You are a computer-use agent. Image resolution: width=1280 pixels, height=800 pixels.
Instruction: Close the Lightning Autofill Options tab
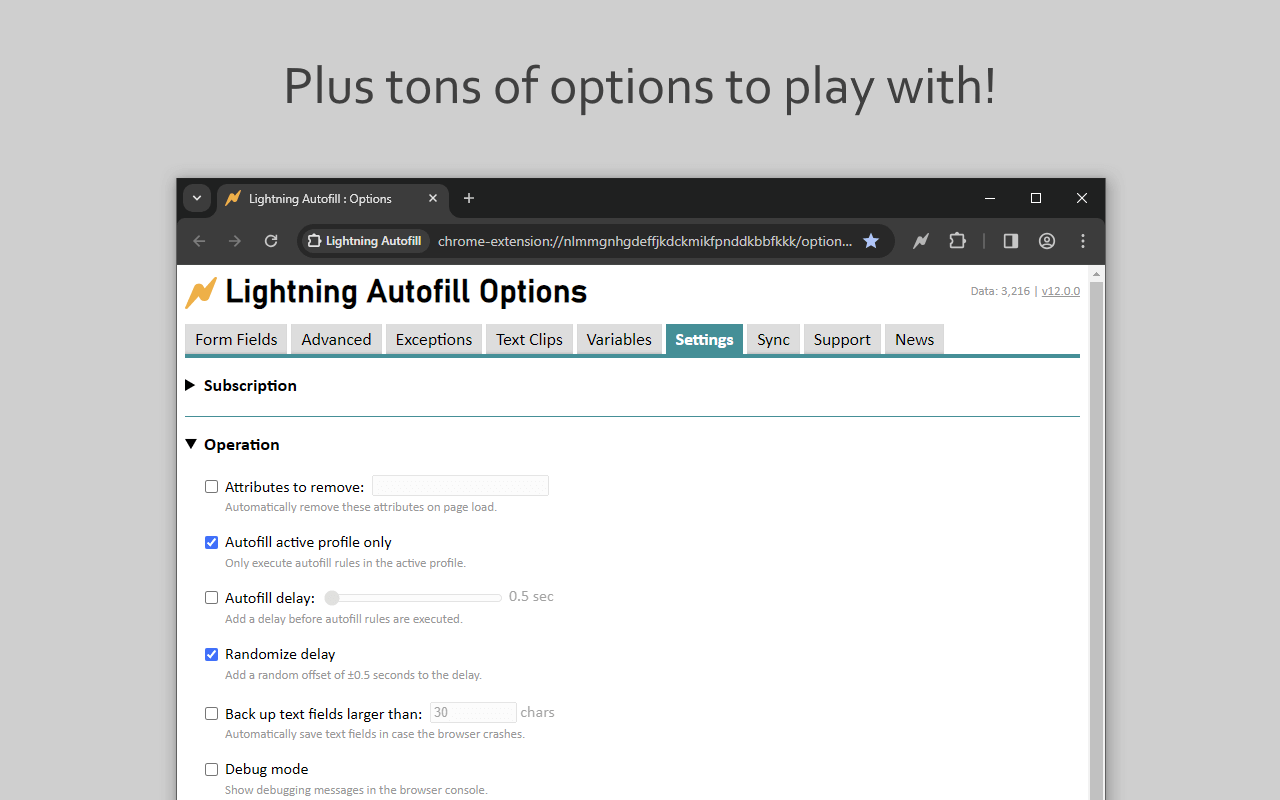tap(433, 198)
